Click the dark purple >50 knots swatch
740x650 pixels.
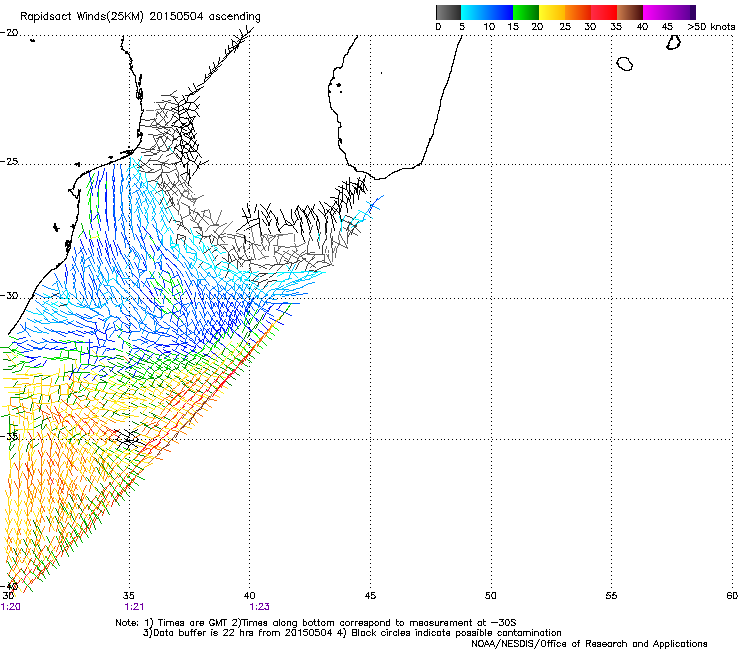click(693, 12)
